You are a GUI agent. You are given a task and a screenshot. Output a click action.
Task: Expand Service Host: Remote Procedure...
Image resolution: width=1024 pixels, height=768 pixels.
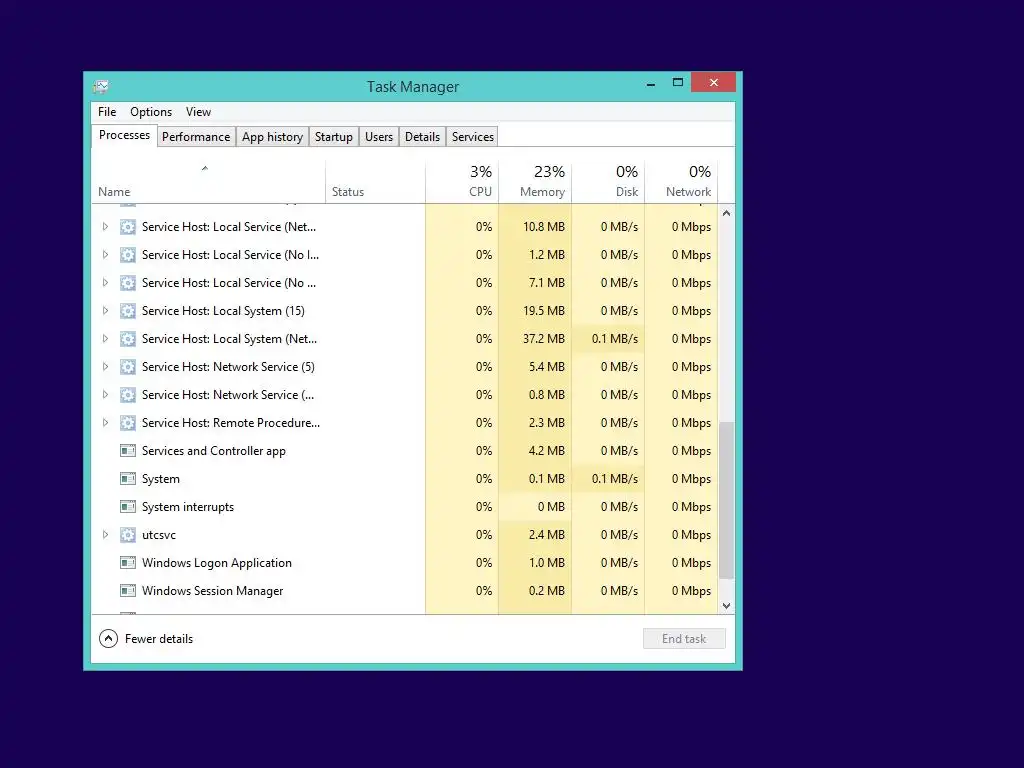point(105,423)
